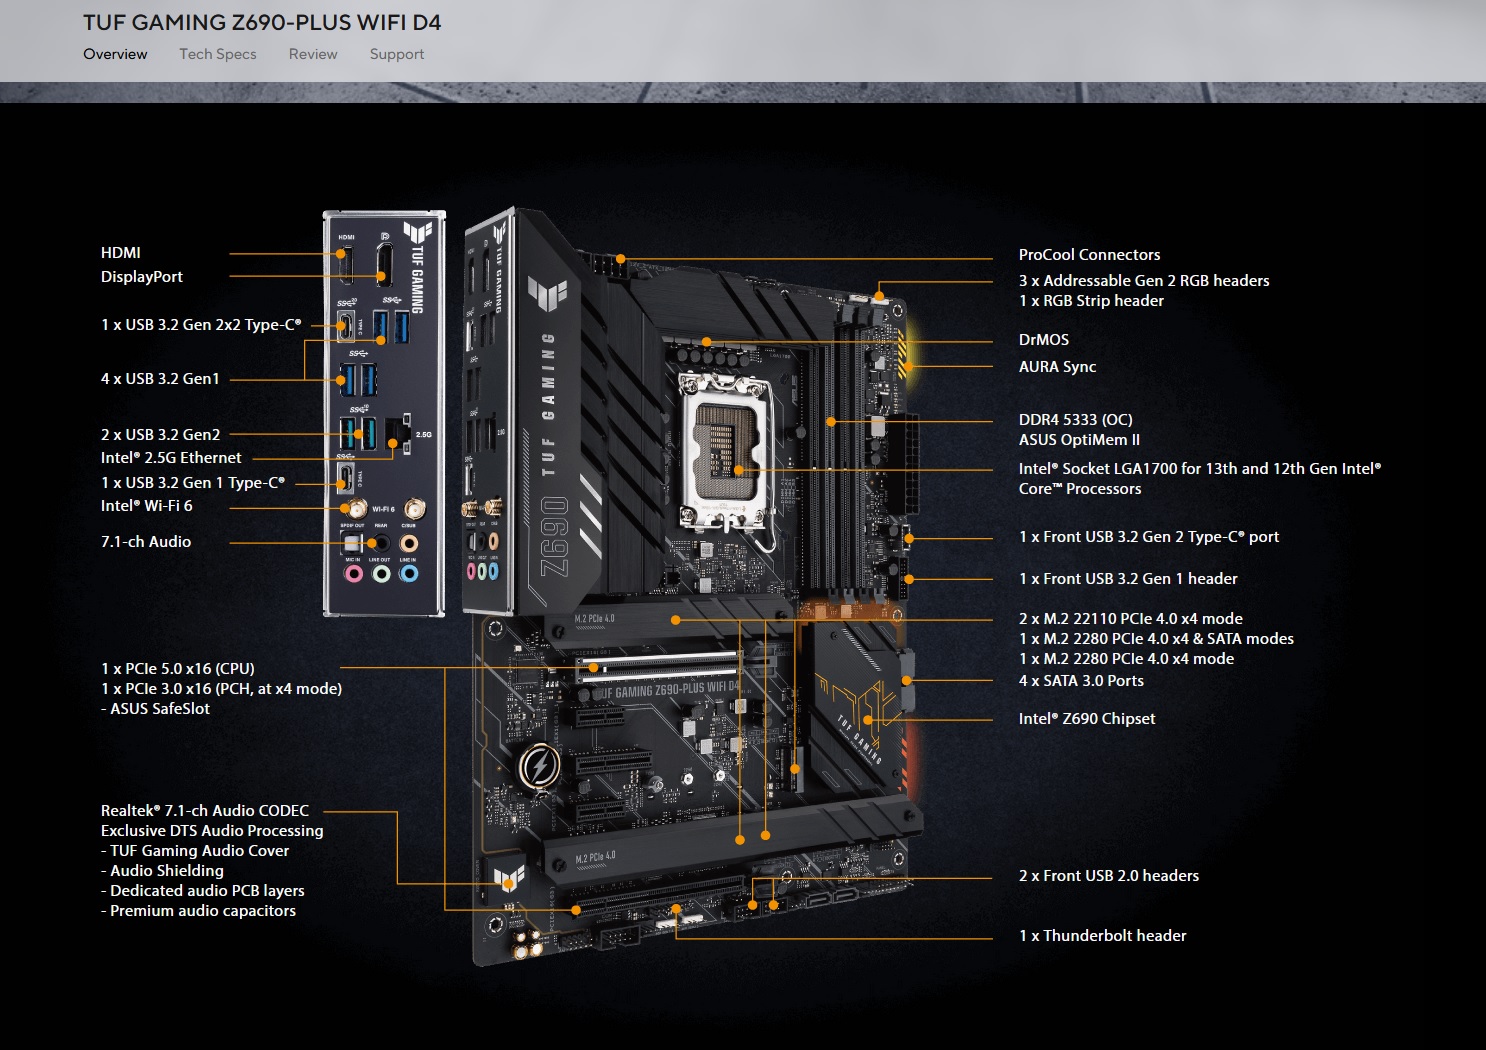Click the blue LINE IN audio jack

[x=408, y=574]
